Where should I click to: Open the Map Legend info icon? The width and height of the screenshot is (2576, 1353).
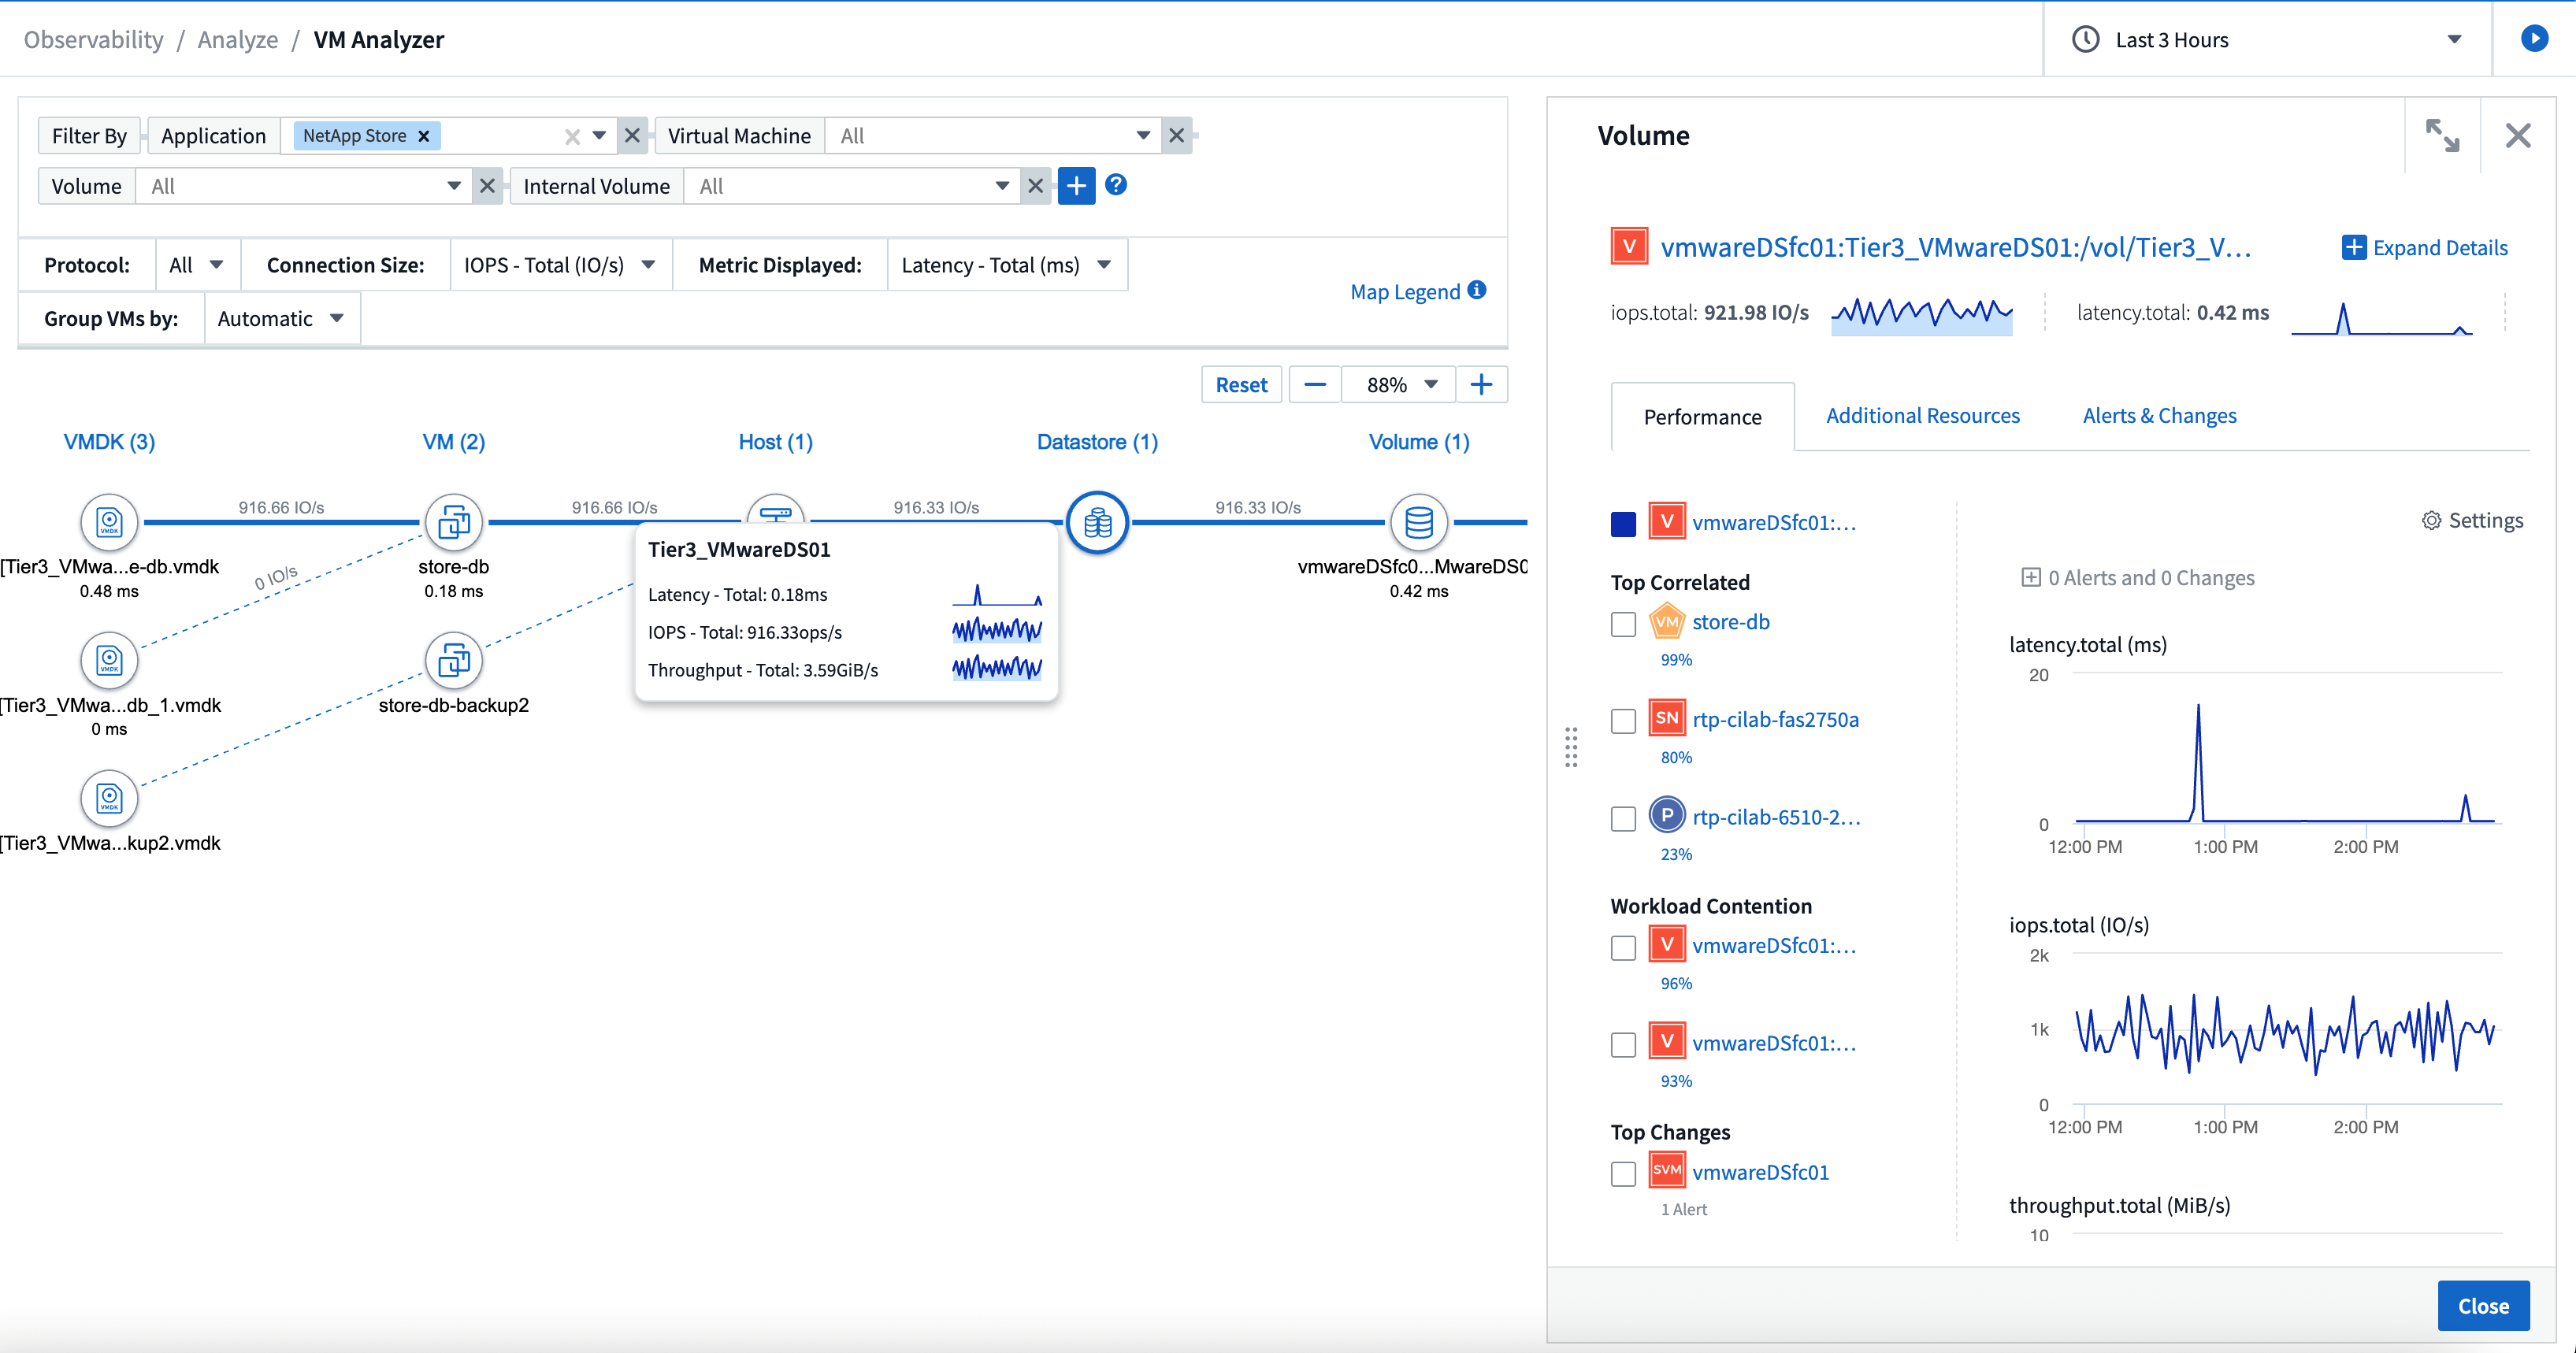click(x=1477, y=290)
